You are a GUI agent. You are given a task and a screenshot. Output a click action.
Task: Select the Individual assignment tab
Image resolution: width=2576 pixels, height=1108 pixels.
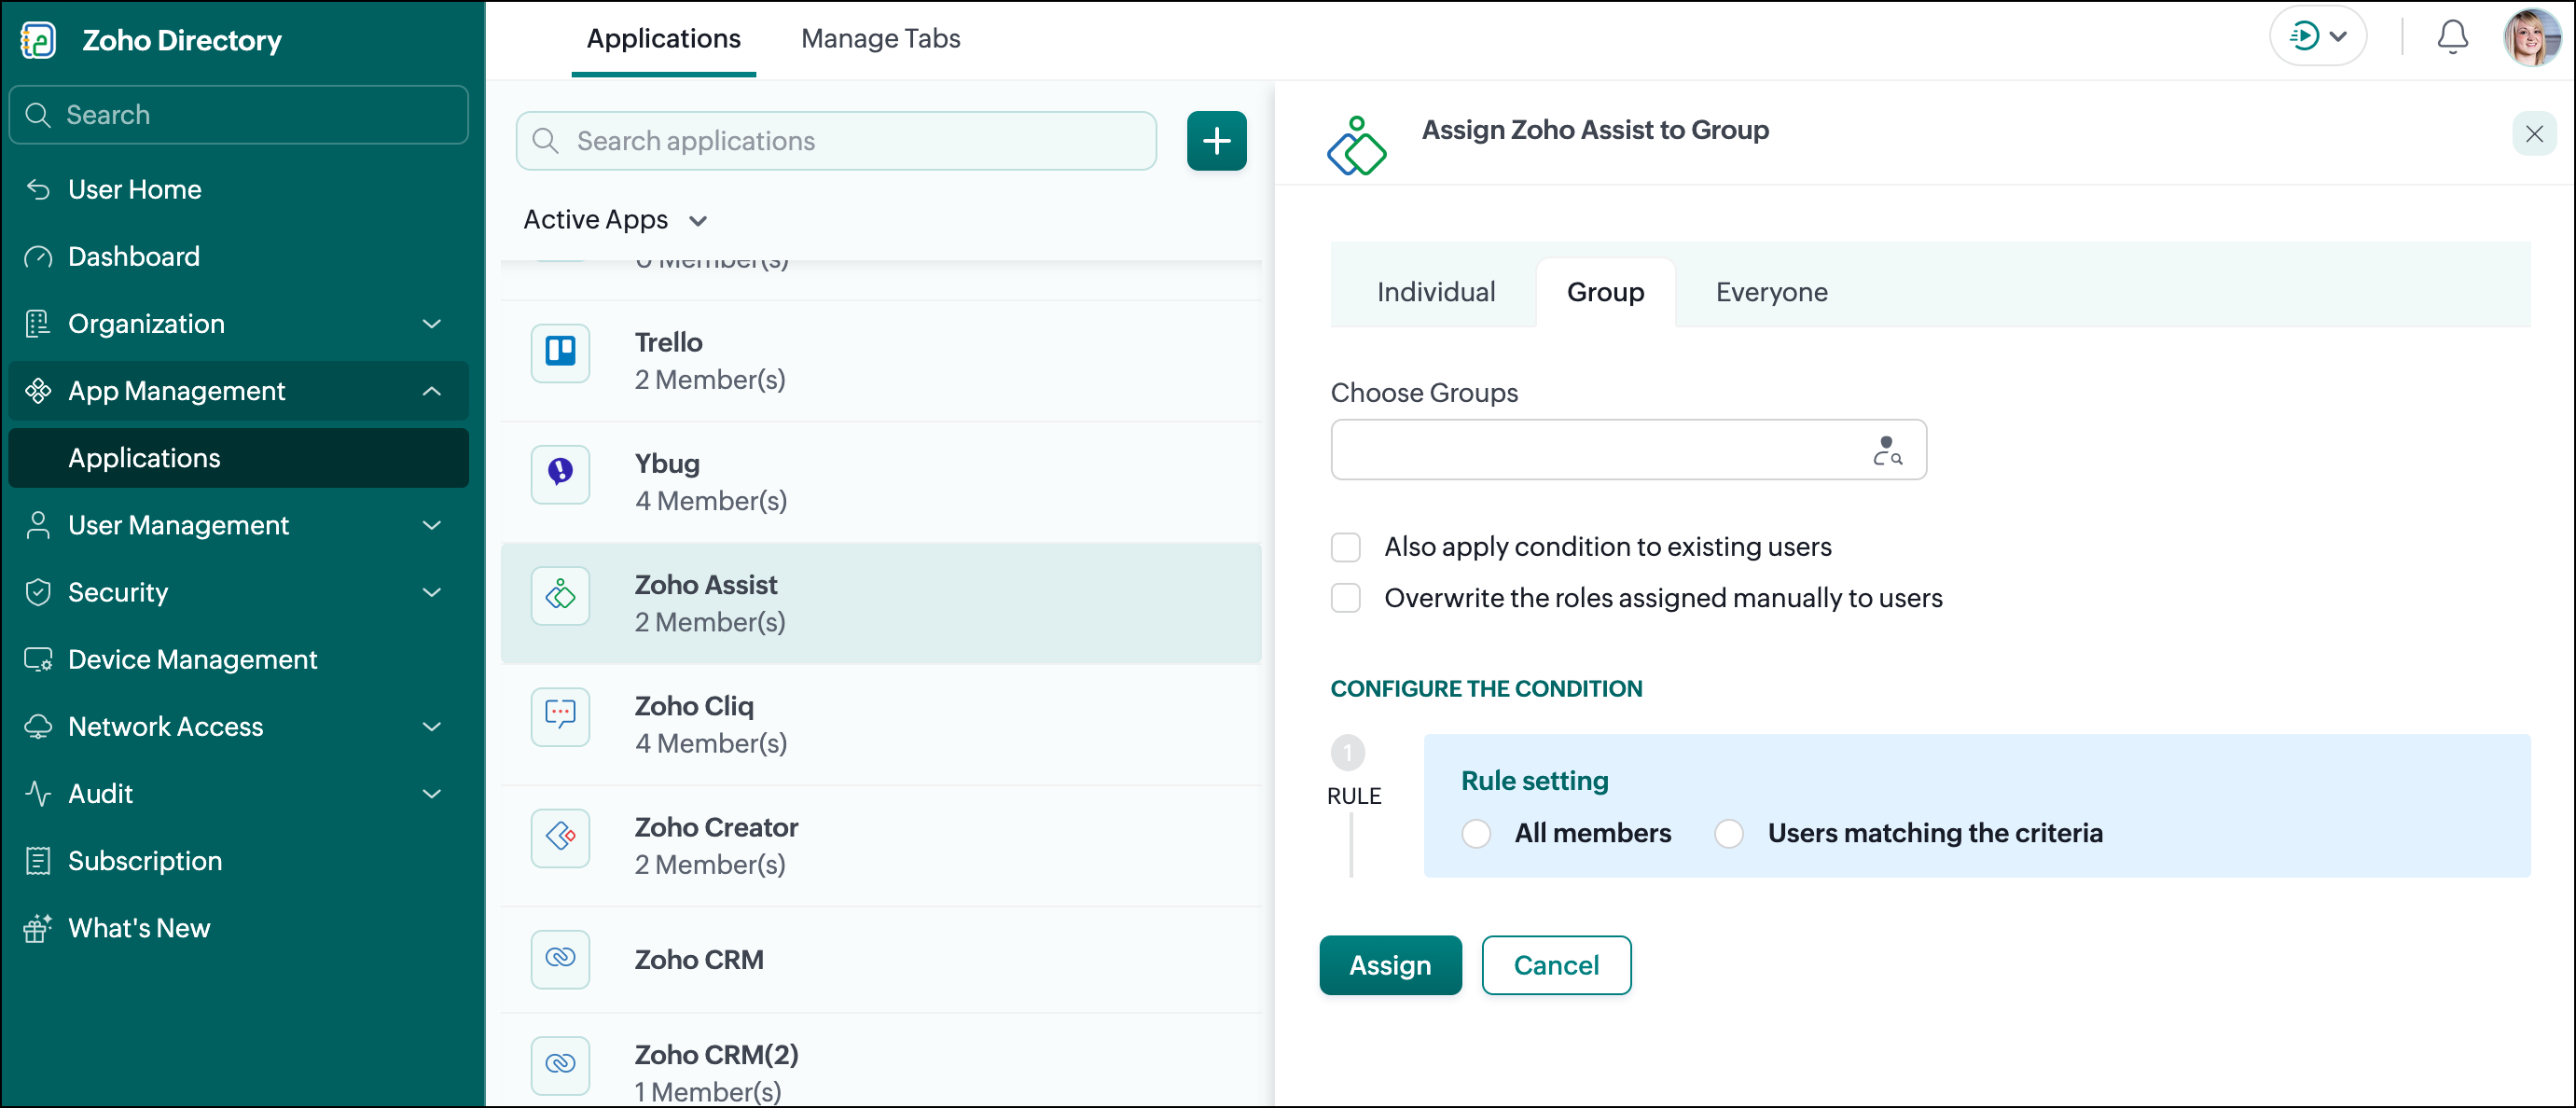pyautogui.click(x=1436, y=292)
